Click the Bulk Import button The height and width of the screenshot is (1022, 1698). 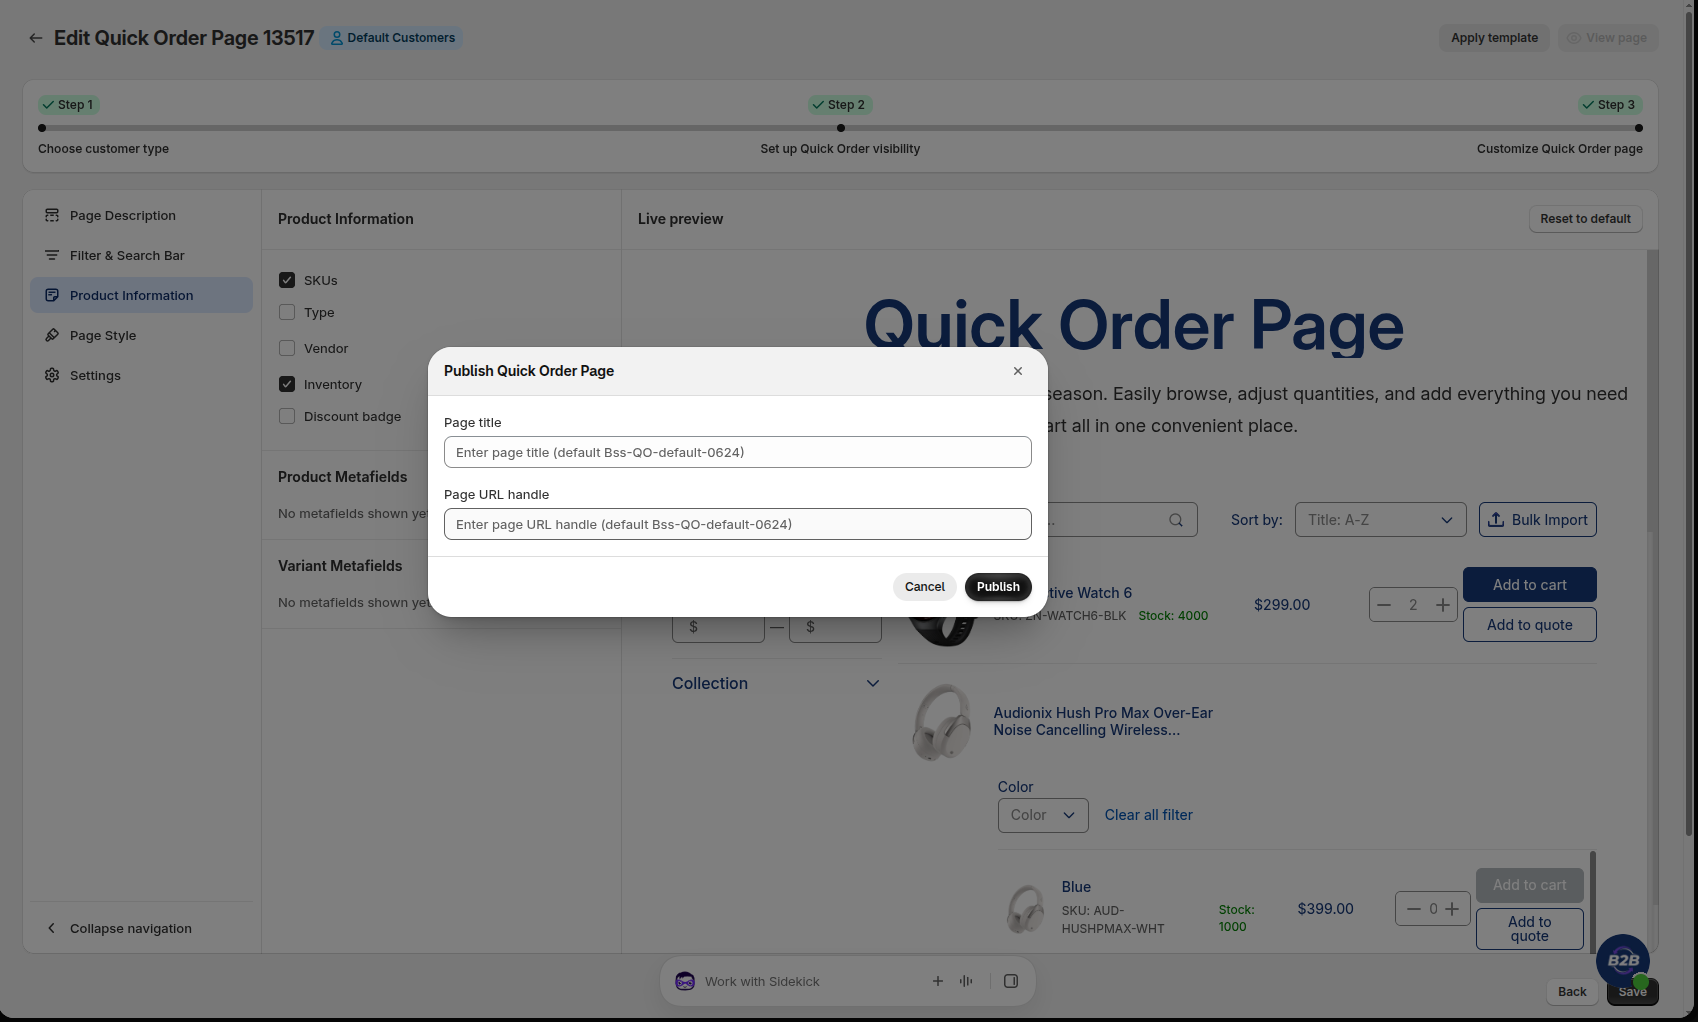point(1537,520)
